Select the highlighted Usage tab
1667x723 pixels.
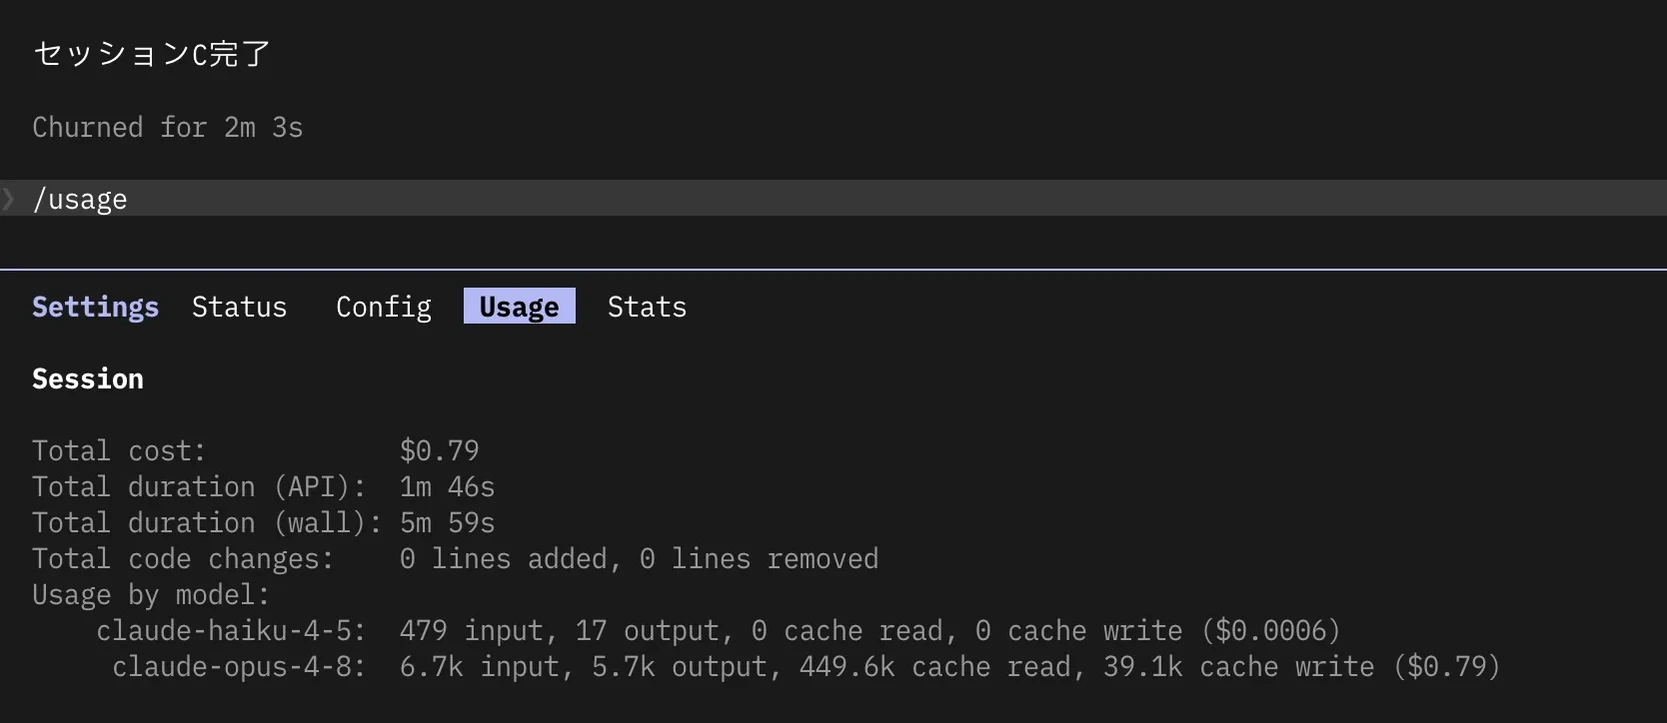tap(519, 306)
